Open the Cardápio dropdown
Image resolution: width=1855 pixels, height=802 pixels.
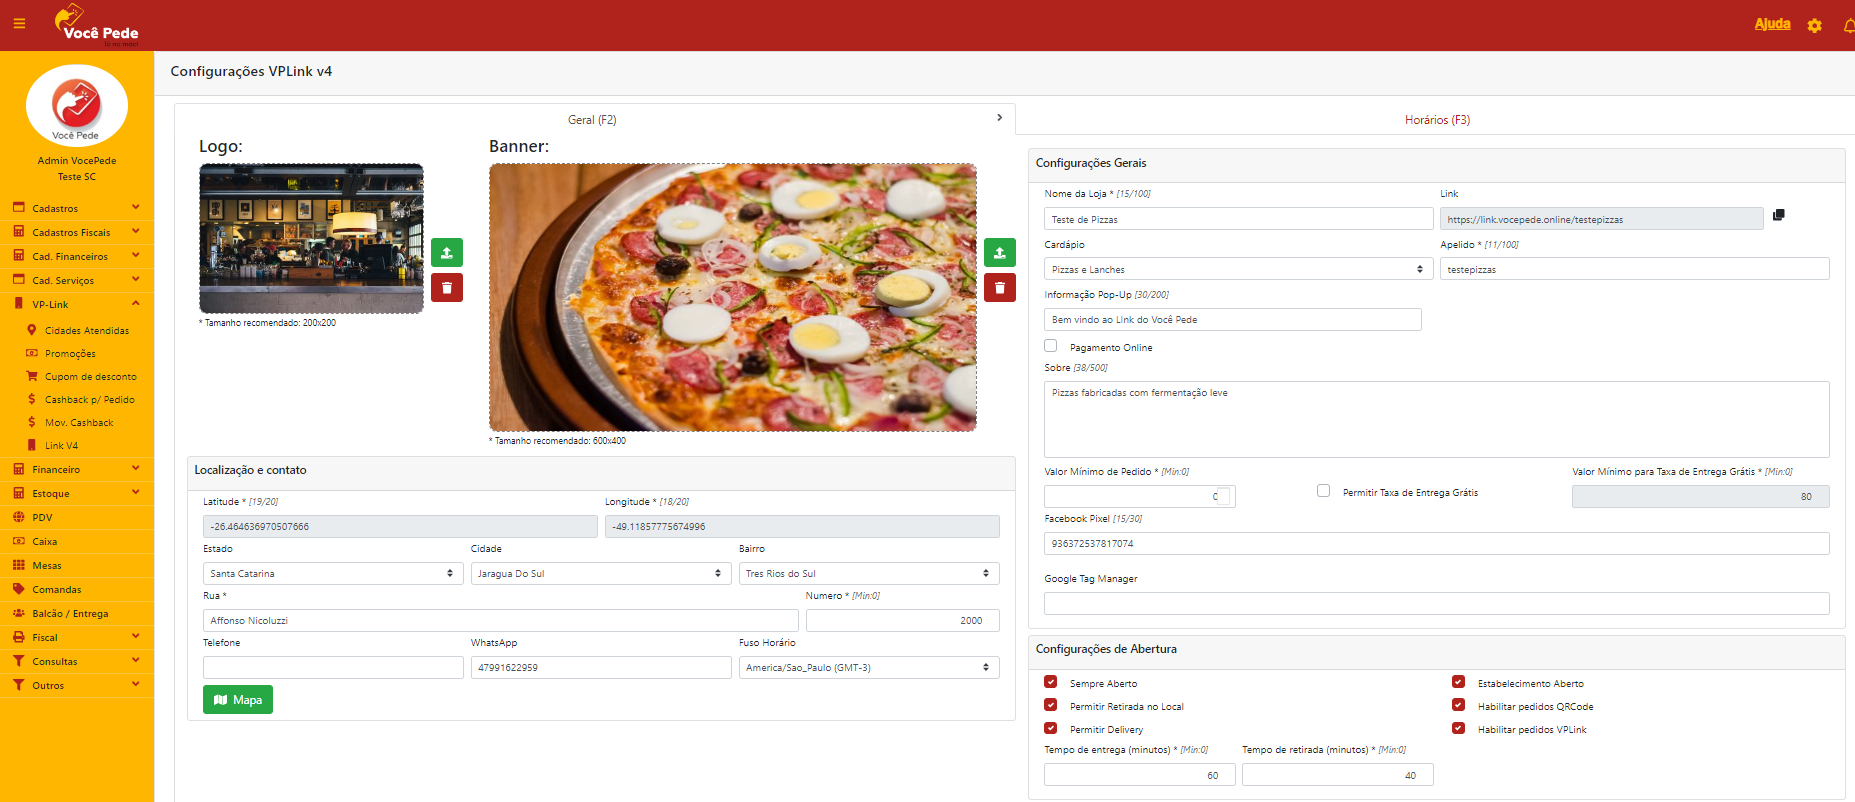pyautogui.click(x=1237, y=270)
